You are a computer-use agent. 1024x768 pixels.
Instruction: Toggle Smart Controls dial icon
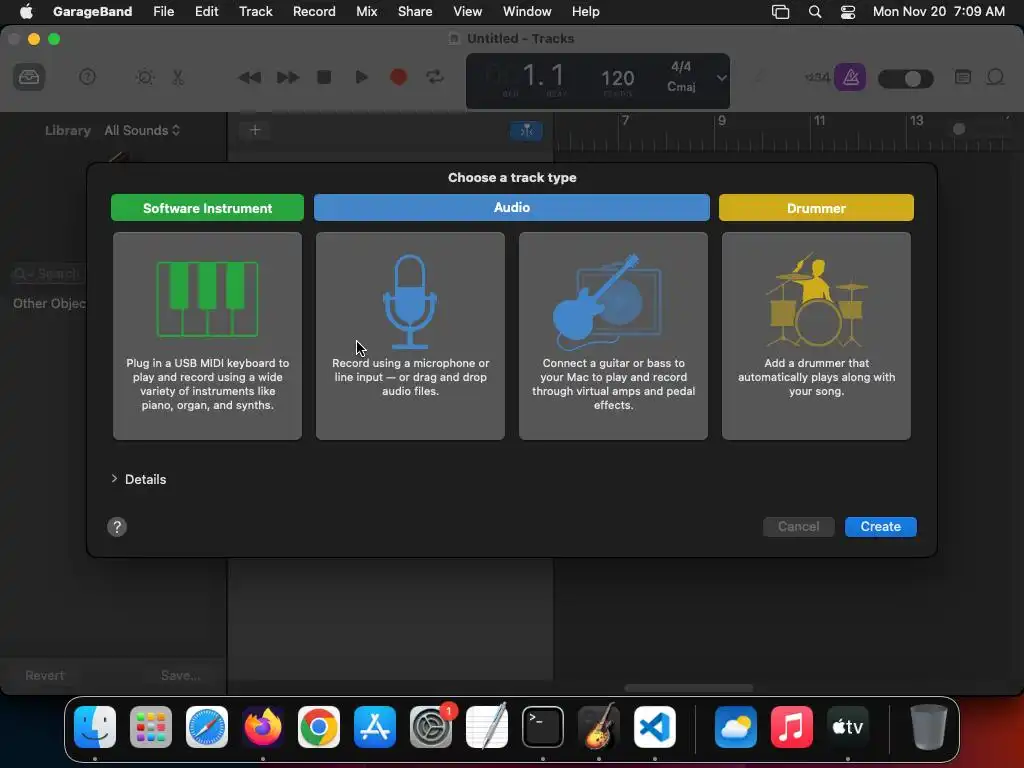[x=145, y=77]
